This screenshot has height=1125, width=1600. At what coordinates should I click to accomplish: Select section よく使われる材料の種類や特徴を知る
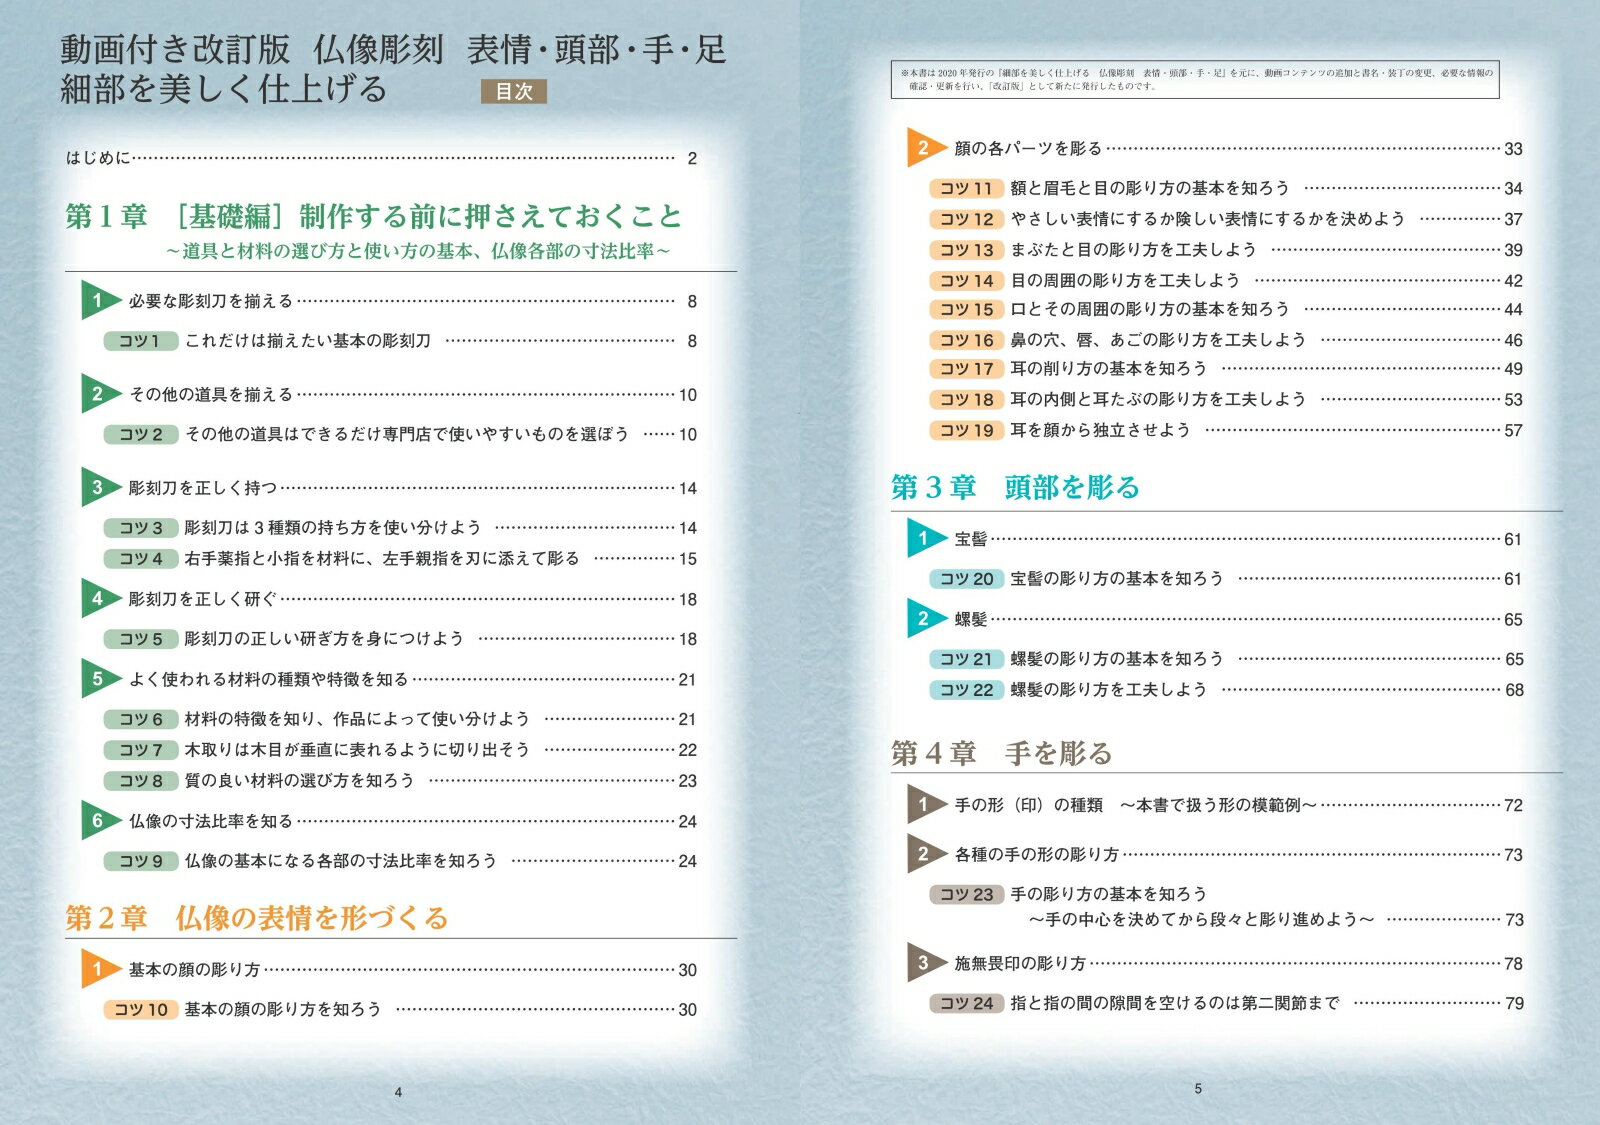tap(389, 679)
